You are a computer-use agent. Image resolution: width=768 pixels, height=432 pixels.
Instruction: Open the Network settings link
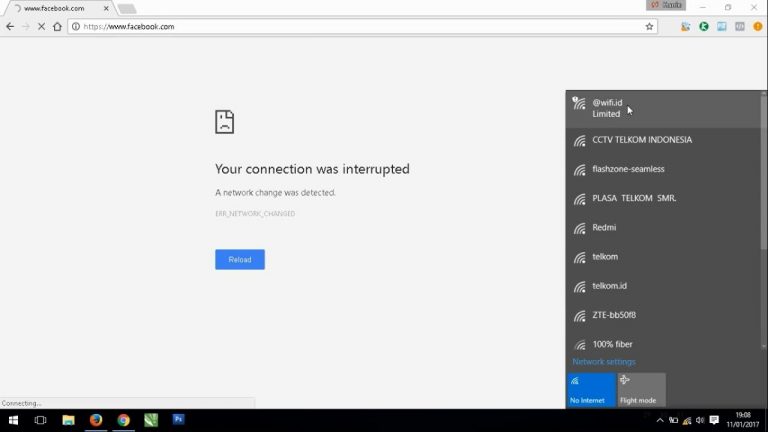(603, 361)
